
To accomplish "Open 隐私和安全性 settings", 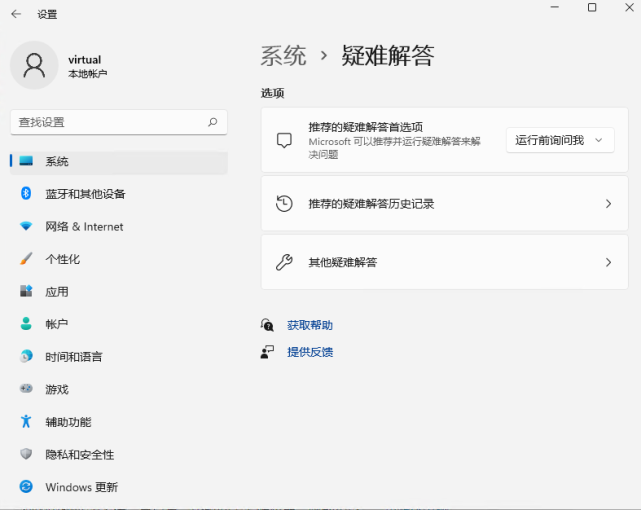I will tap(119, 454).
